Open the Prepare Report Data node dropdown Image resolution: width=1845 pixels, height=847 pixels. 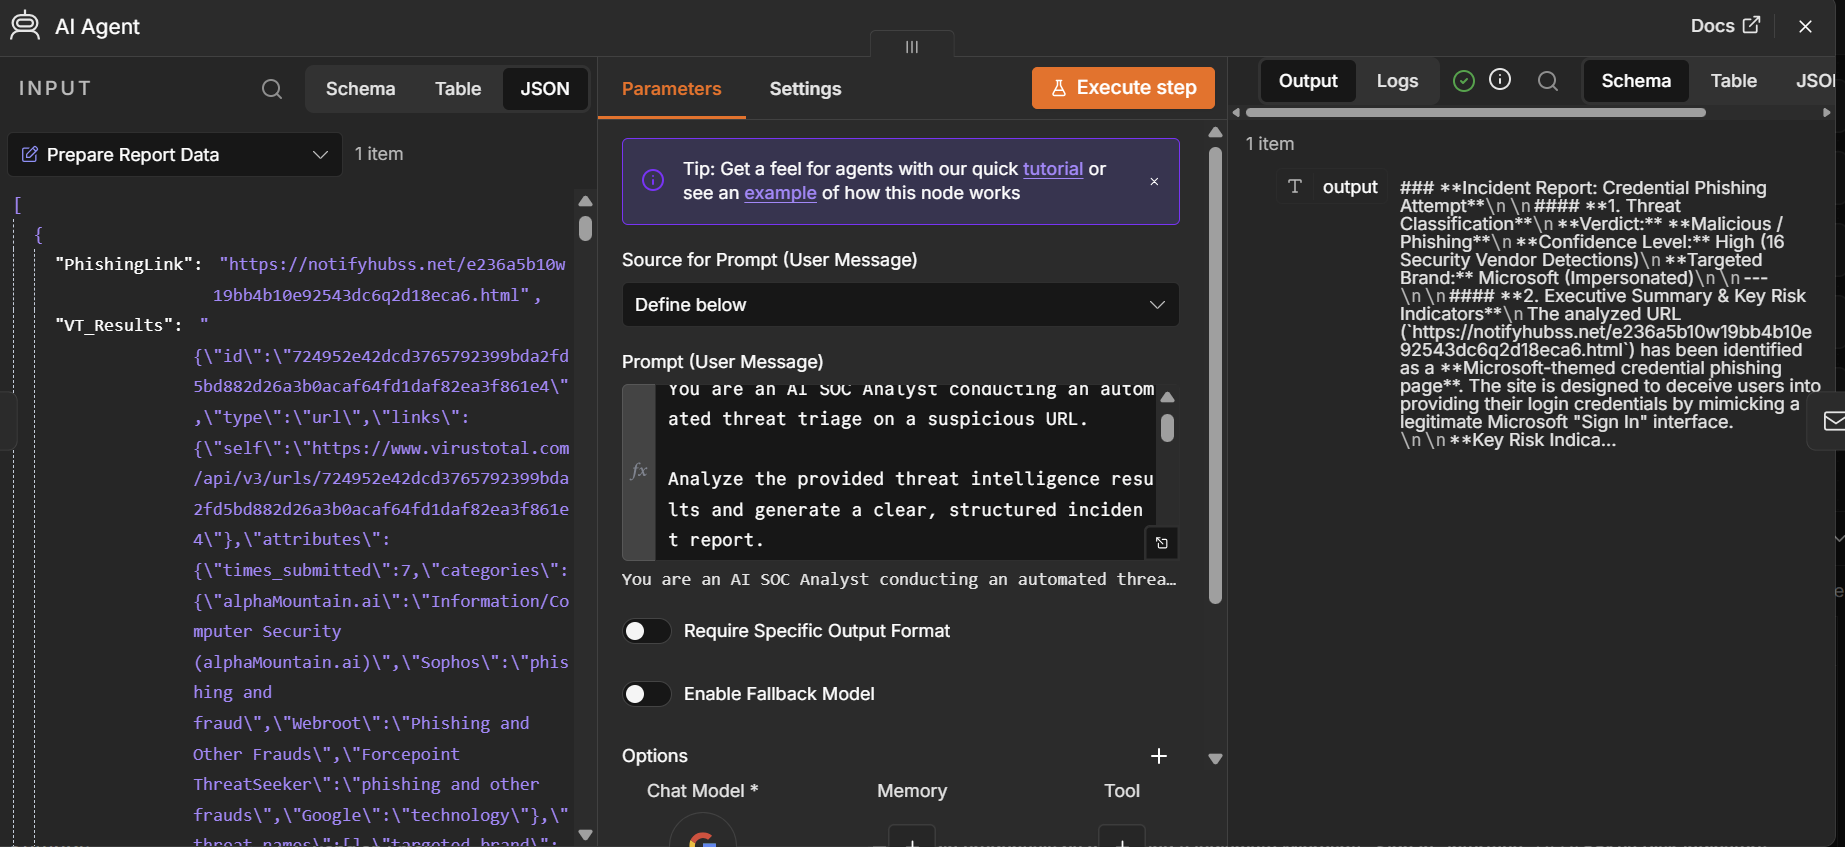click(x=175, y=155)
